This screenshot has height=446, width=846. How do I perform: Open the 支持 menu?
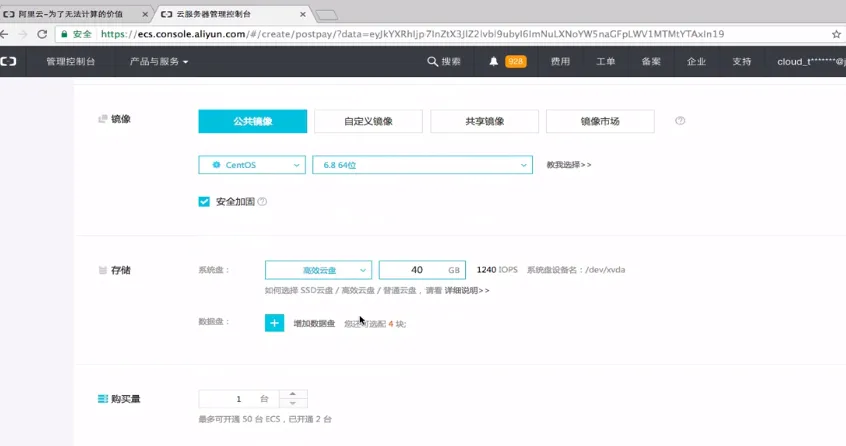(x=741, y=61)
